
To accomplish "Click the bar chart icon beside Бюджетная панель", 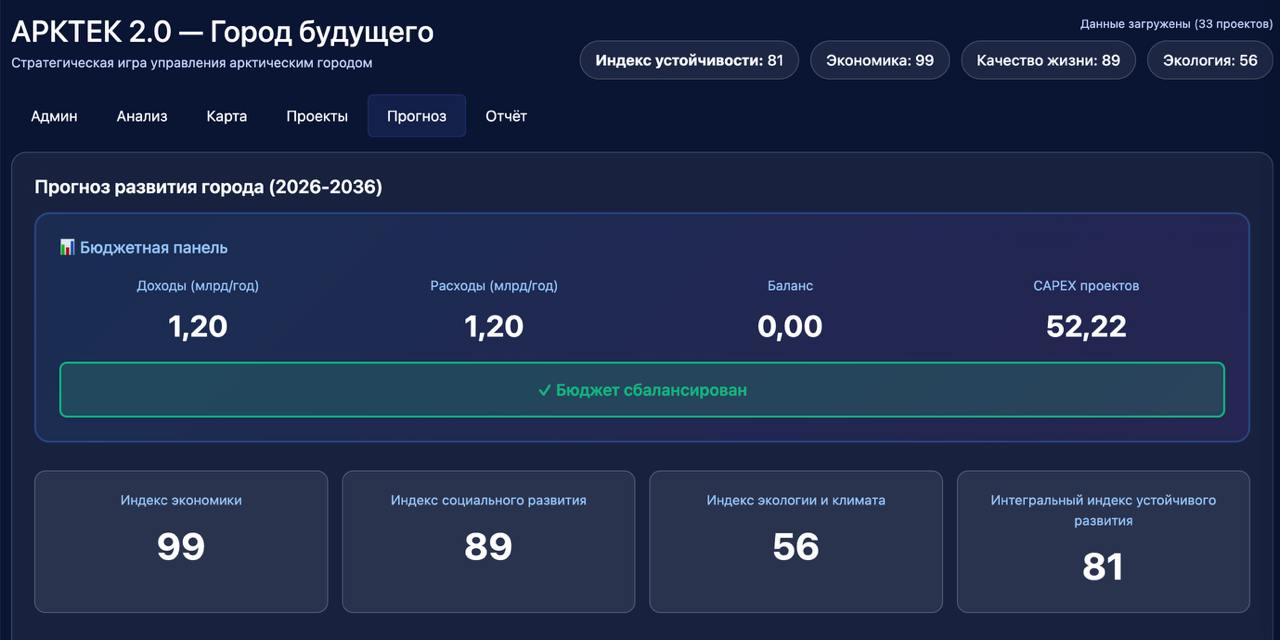I will [67, 247].
